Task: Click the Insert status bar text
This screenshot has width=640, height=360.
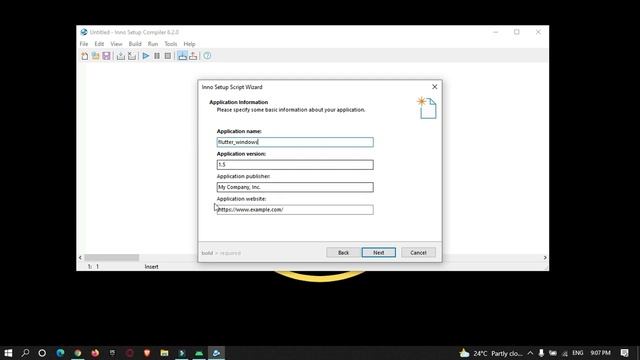Action: click(151, 267)
